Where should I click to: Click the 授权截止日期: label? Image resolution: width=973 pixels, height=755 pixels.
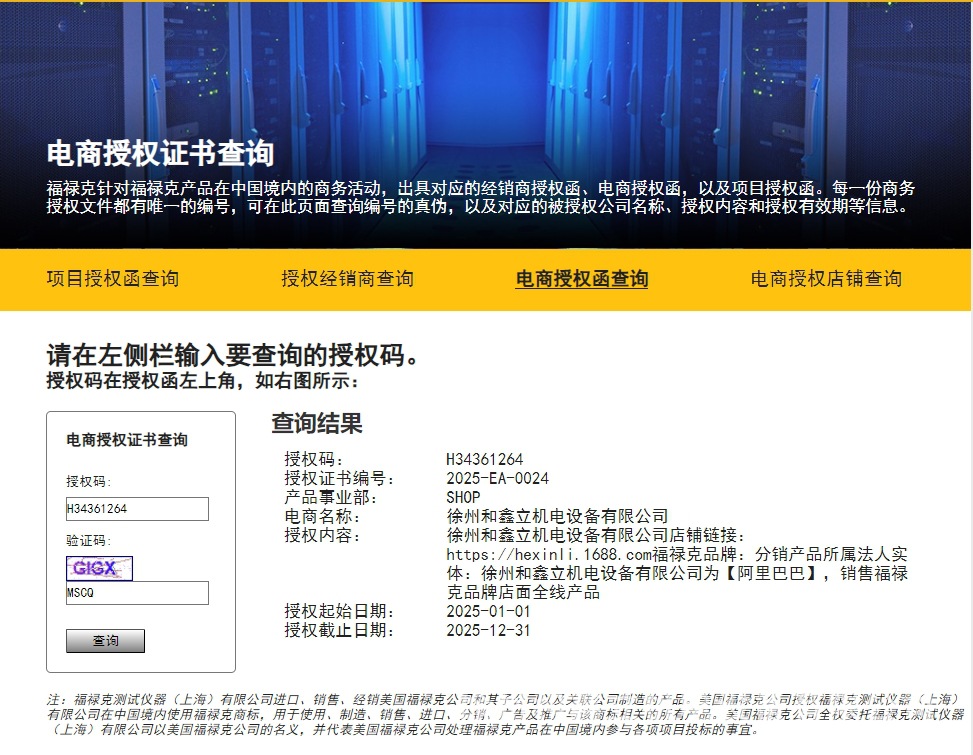[339, 630]
